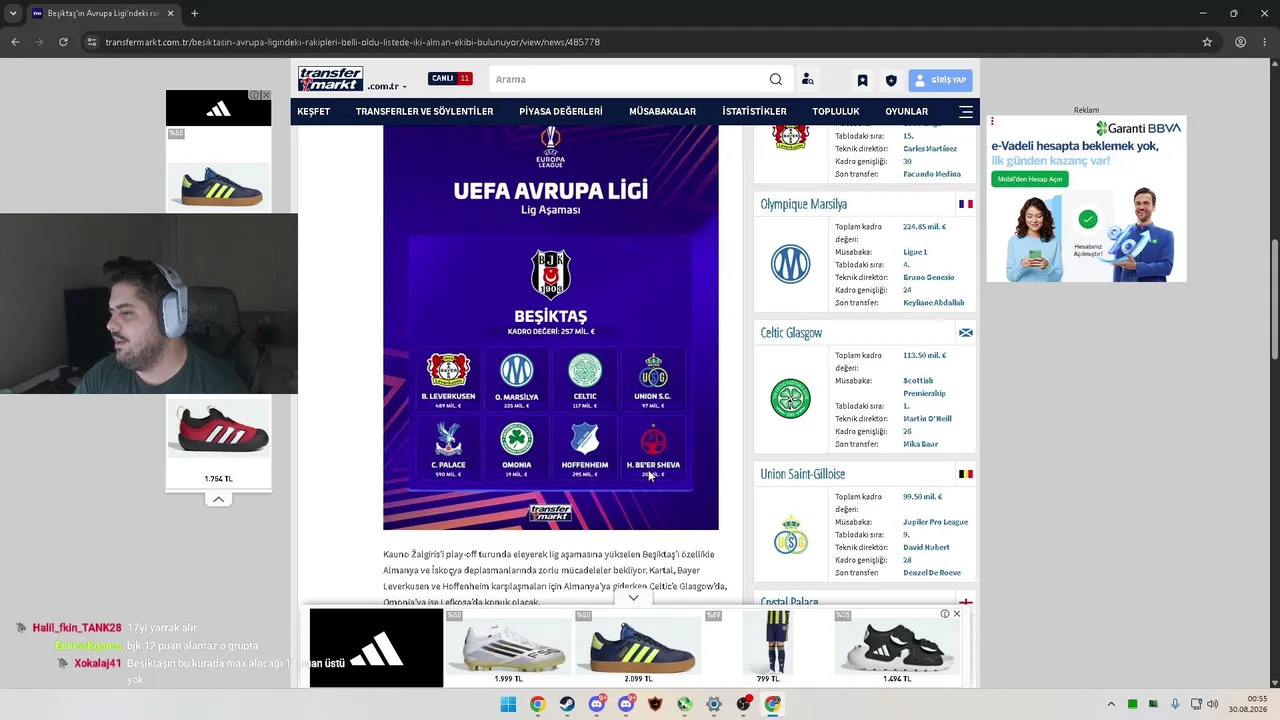Open the Keyliane Abdallah player link

click(x=933, y=303)
